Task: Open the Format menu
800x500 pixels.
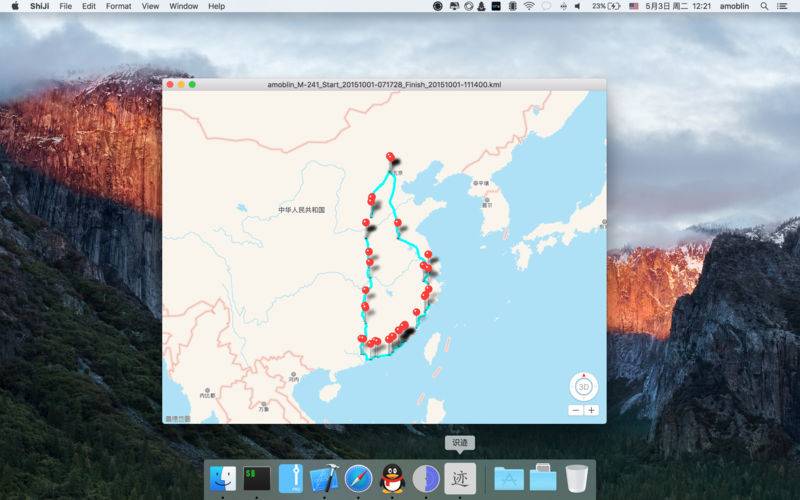Action: (x=118, y=6)
